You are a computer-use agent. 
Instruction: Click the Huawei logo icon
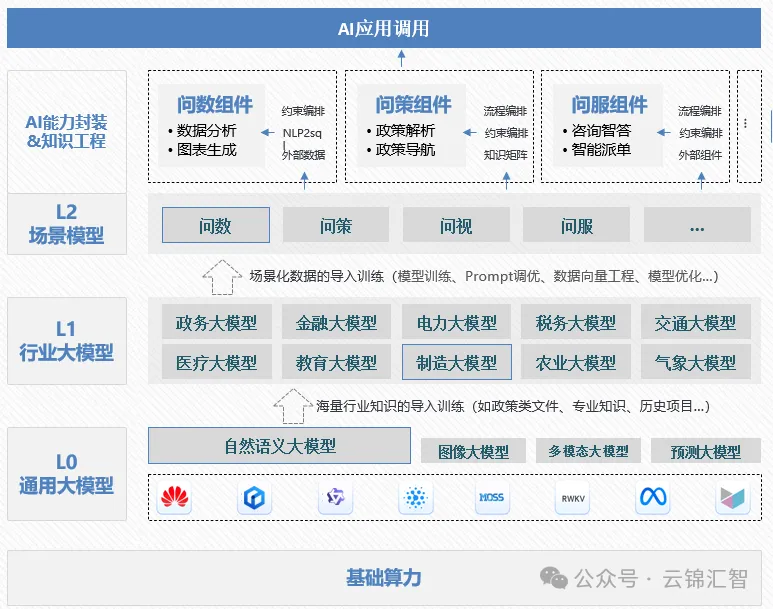(175, 497)
